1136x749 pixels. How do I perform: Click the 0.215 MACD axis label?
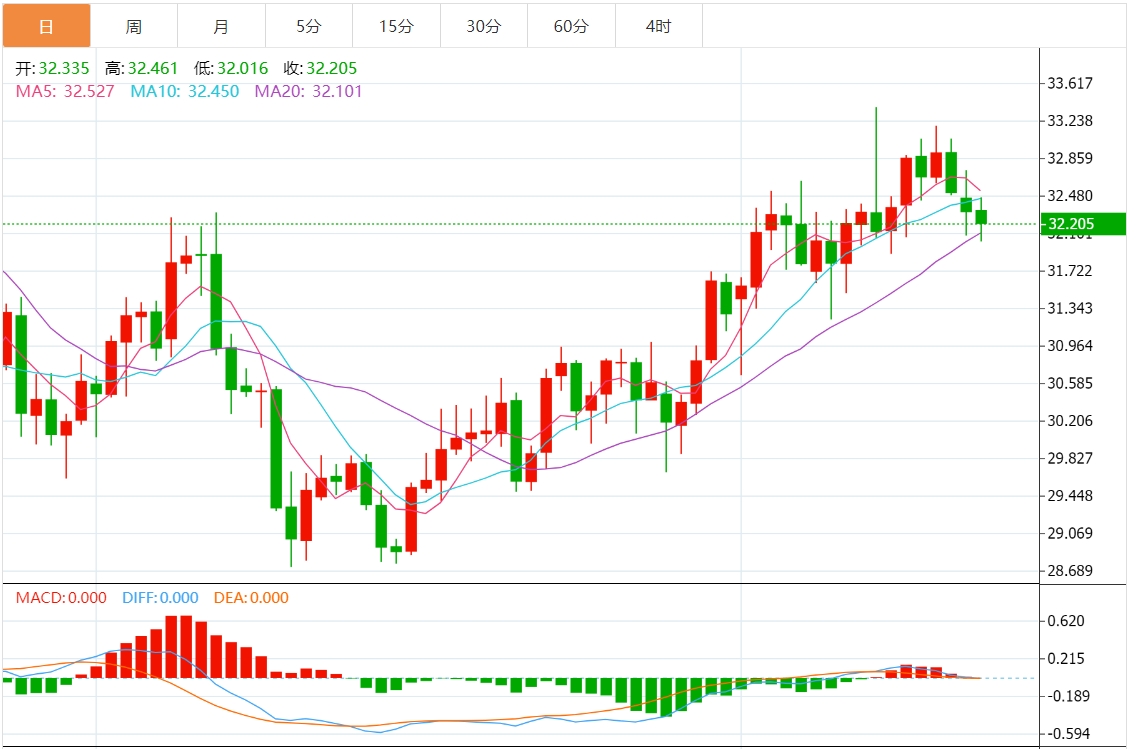[x=1066, y=658]
